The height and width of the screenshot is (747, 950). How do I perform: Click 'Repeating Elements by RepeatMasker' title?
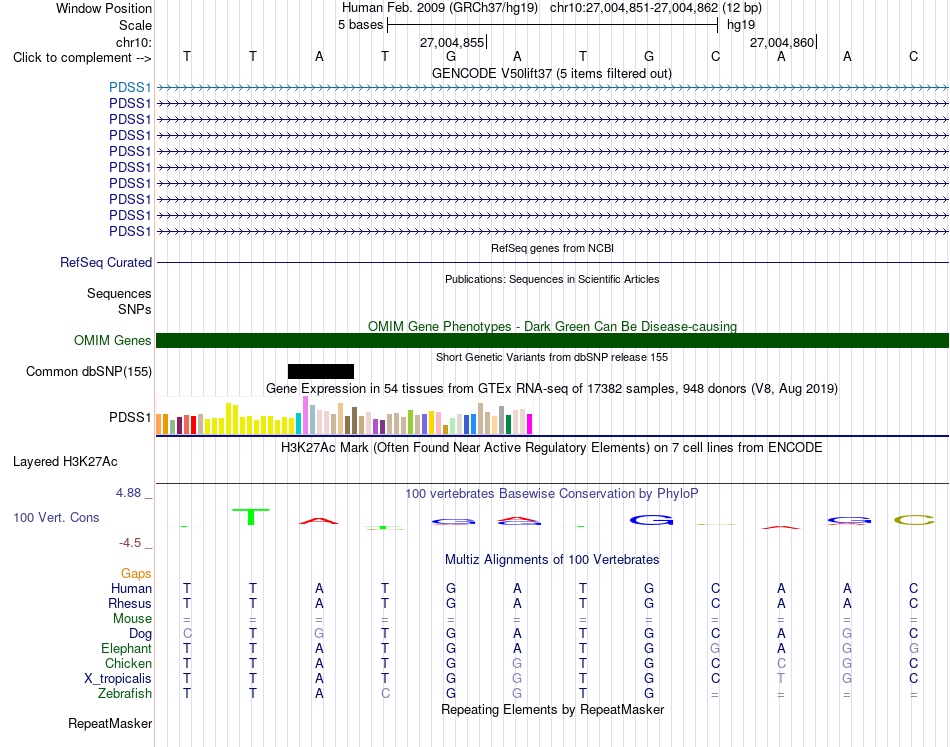pyautogui.click(x=552, y=709)
